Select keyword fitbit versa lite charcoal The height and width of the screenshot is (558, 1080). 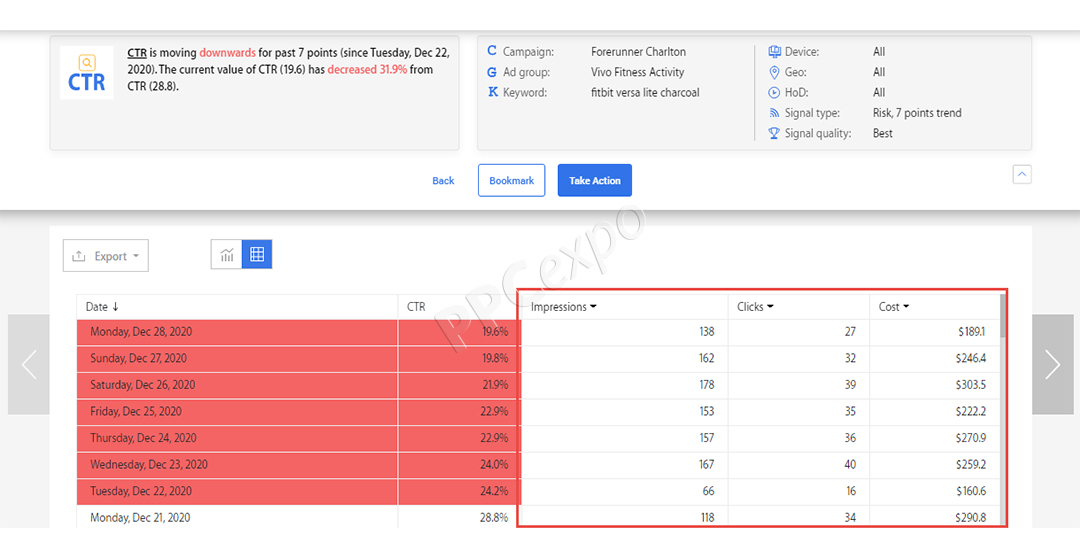645,92
